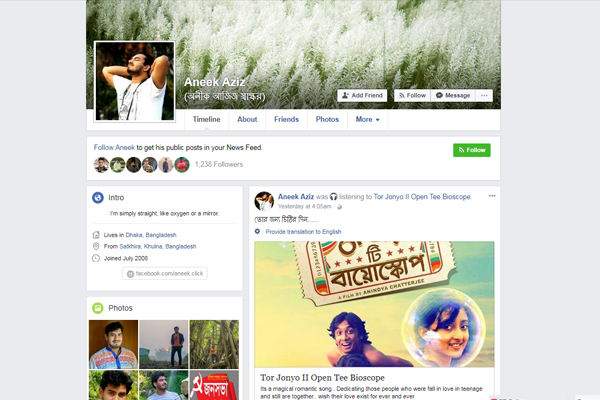Open the Tor Jonyo II Open Tee Bioscope link
Viewport: 600px width, 400px height.
[422, 197]
